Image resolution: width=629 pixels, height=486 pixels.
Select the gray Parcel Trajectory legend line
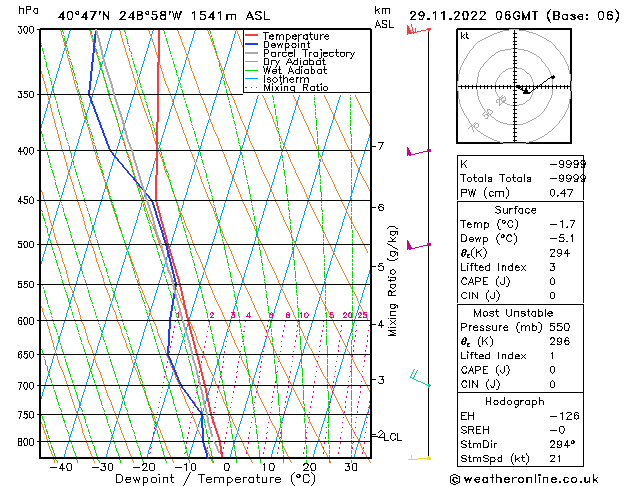pos(251,53)
